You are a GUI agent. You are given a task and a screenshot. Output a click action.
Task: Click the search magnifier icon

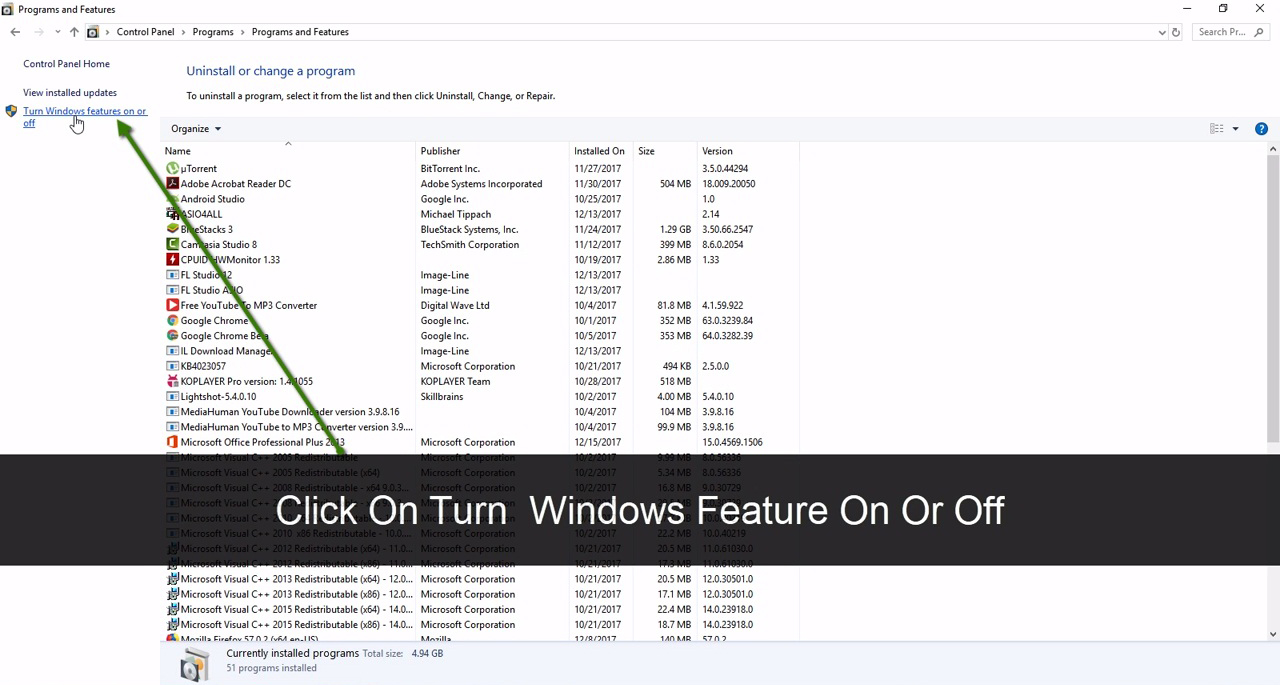(1259, 32)
